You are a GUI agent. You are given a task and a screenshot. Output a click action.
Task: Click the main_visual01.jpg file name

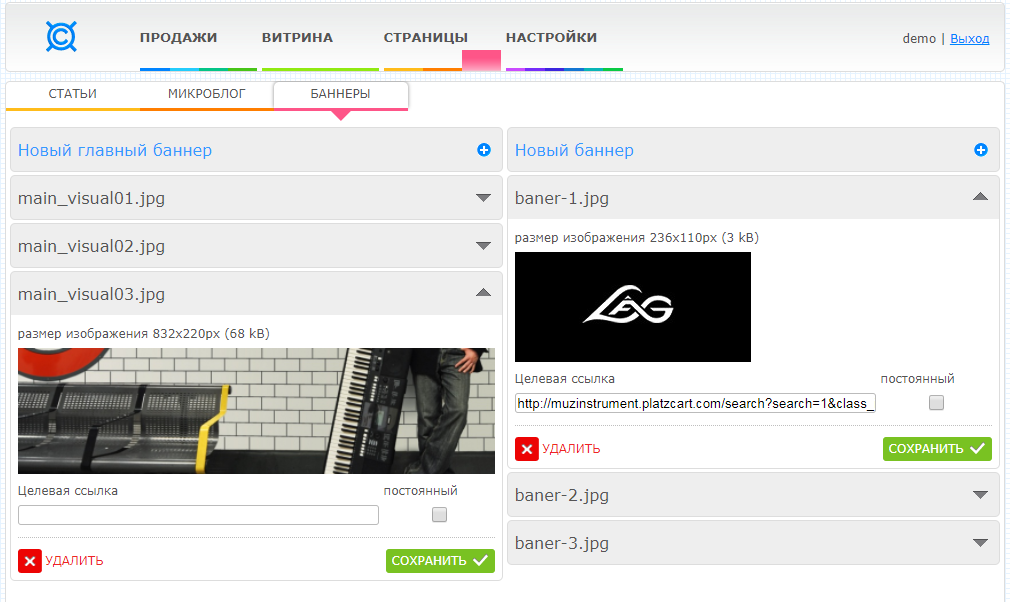click(91, 198)
